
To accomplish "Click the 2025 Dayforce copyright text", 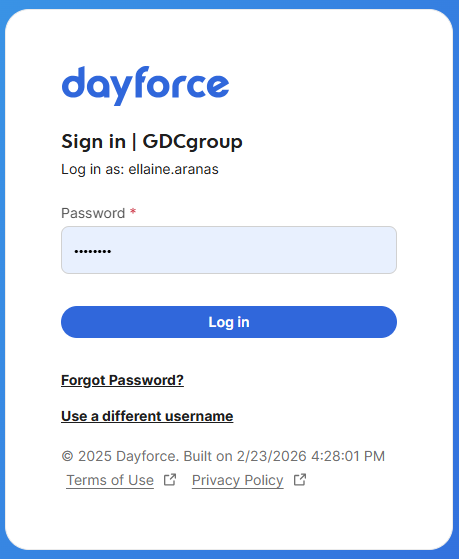I will tap(128, 456).
